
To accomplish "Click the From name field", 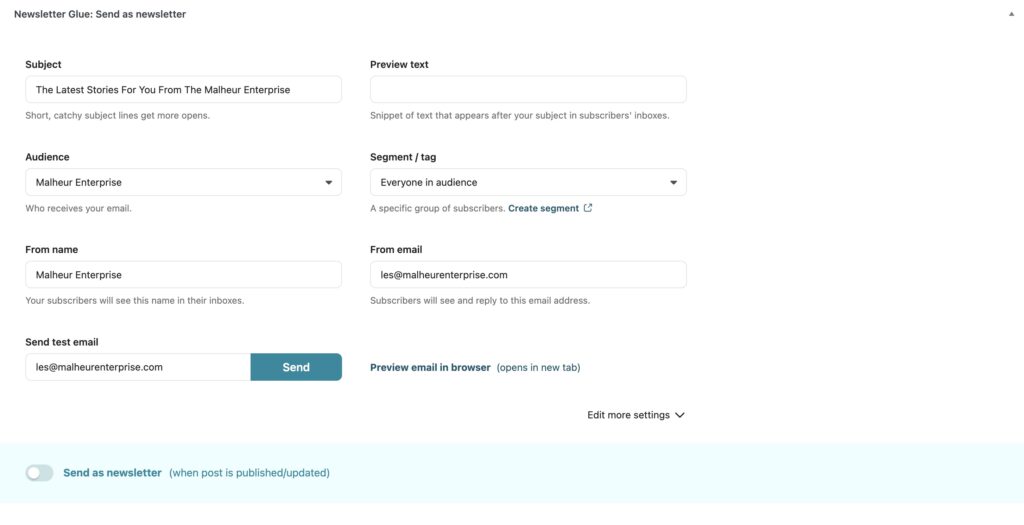I will point(183,275).
